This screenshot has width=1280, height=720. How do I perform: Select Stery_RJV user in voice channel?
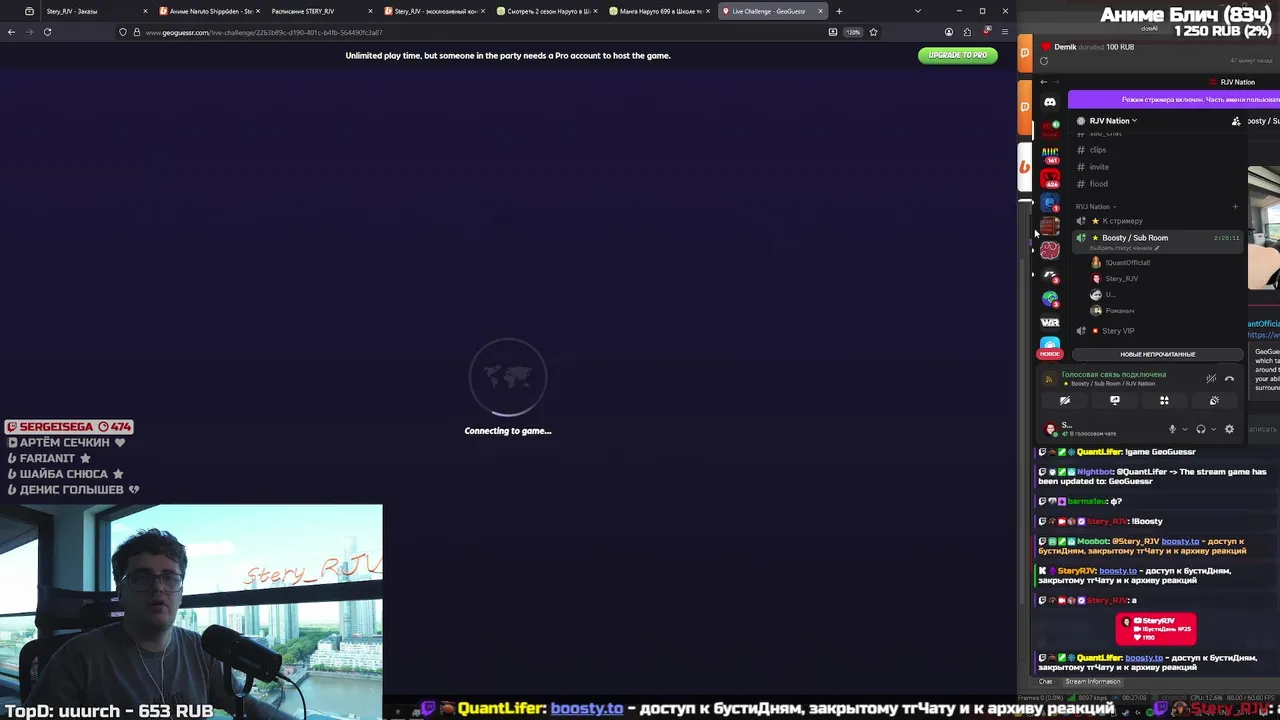(x=1121, y=279)
